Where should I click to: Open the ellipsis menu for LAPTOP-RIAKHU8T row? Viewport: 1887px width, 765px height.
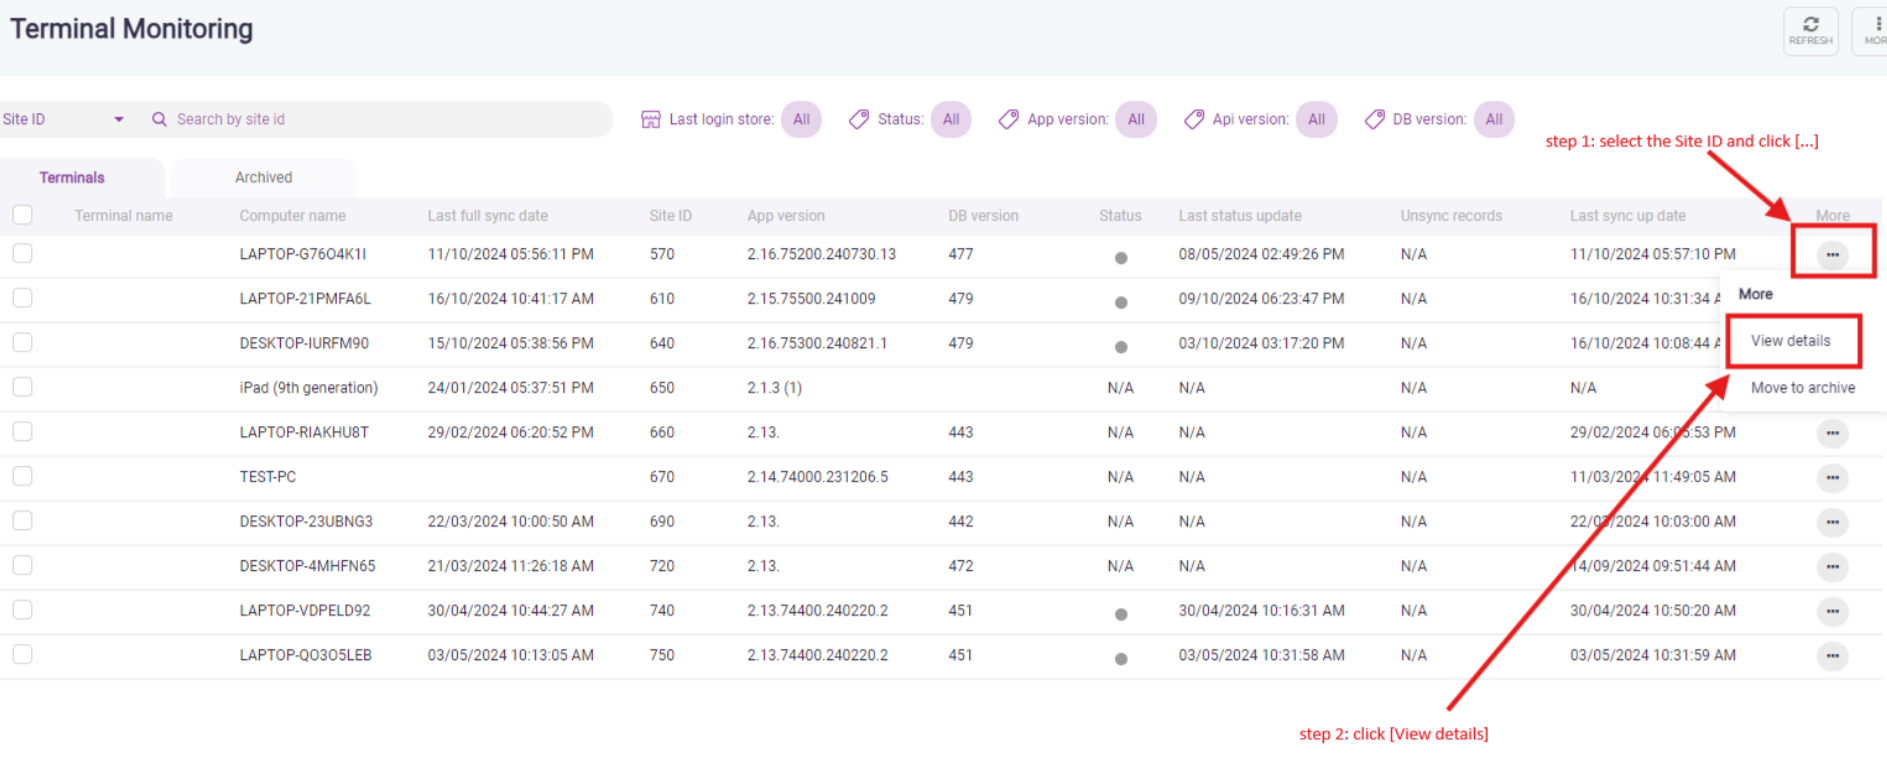point(1832,433)
